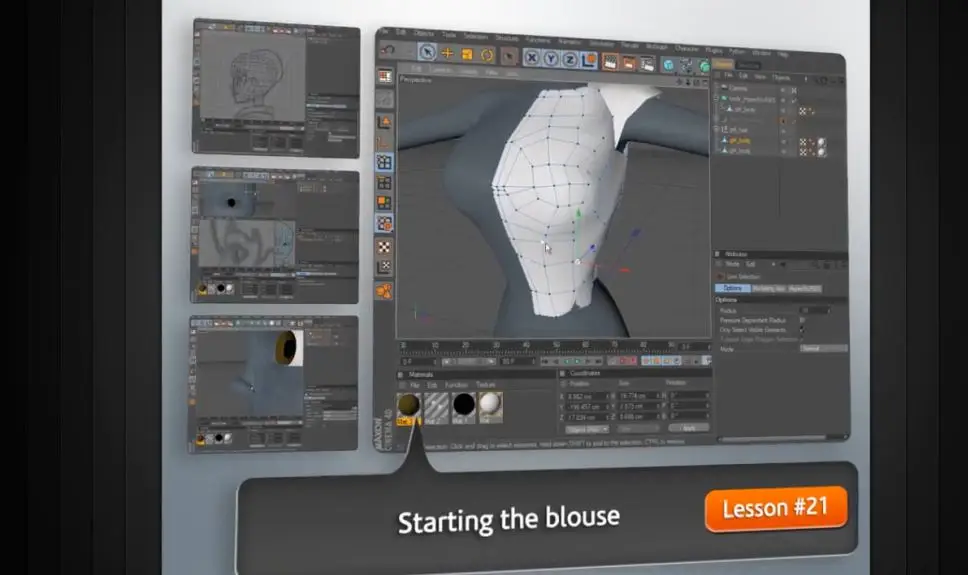Select the black material sphere
This screenshot has width=968, height=575.
pyautogui.click(x=464, y=406)
